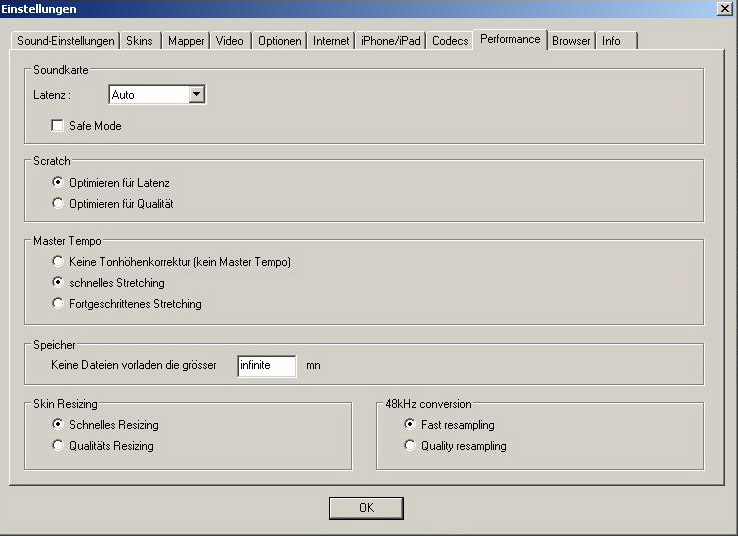Switch to the Codecs tab
The image size is (738, 536).
[450, 41]
